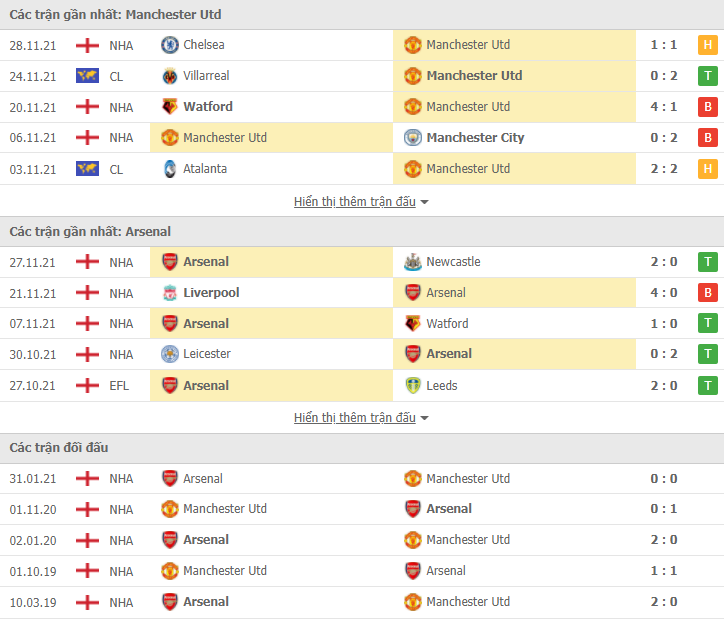Screen dimensions: 724x619
Task: Select the 31.01.21 Arsenal head-to-head row
Action: pyautogui.click(x=362, y=479)
